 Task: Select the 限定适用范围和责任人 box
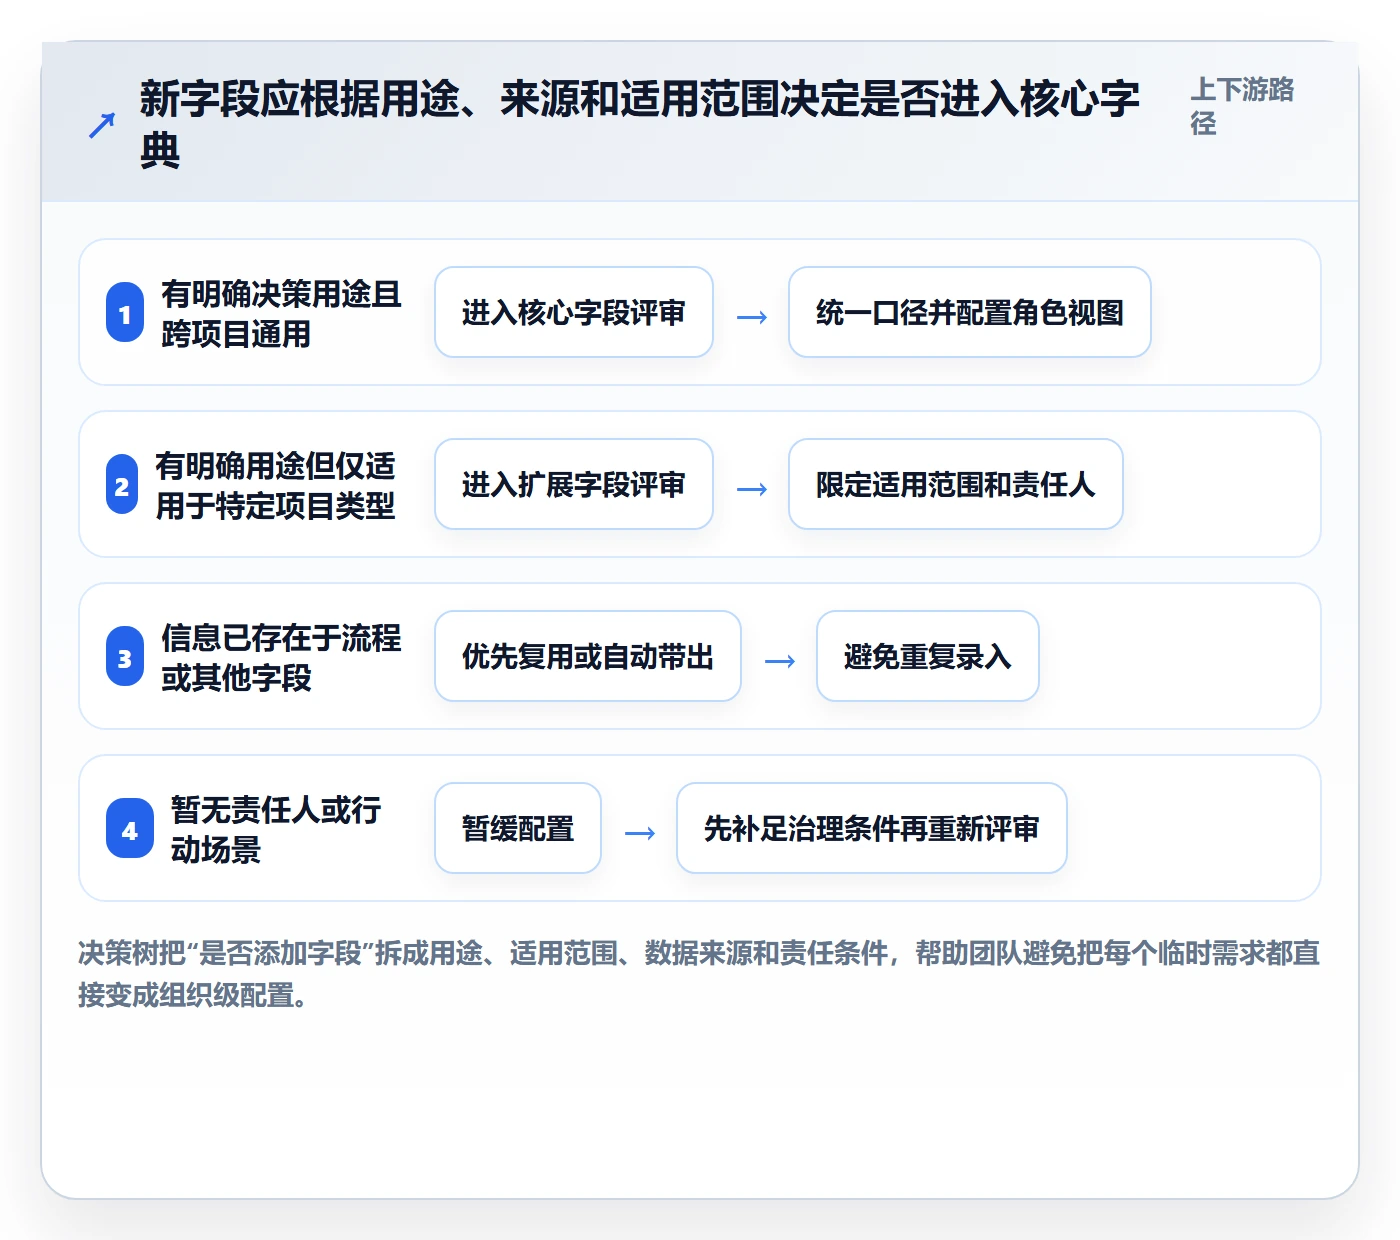(x=956, y=484)
